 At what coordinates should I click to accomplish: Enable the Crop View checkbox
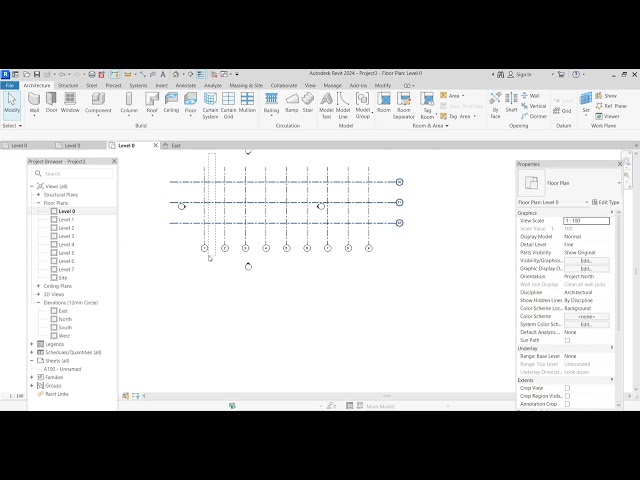[x=567, y=388]
